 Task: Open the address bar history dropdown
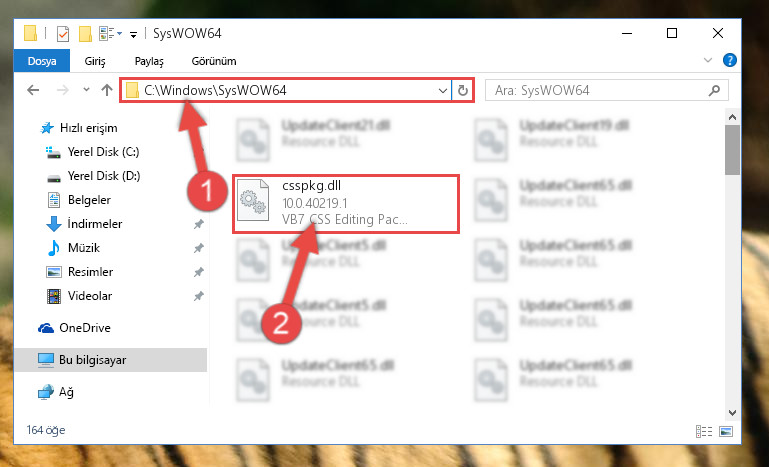tap(442, 91)
